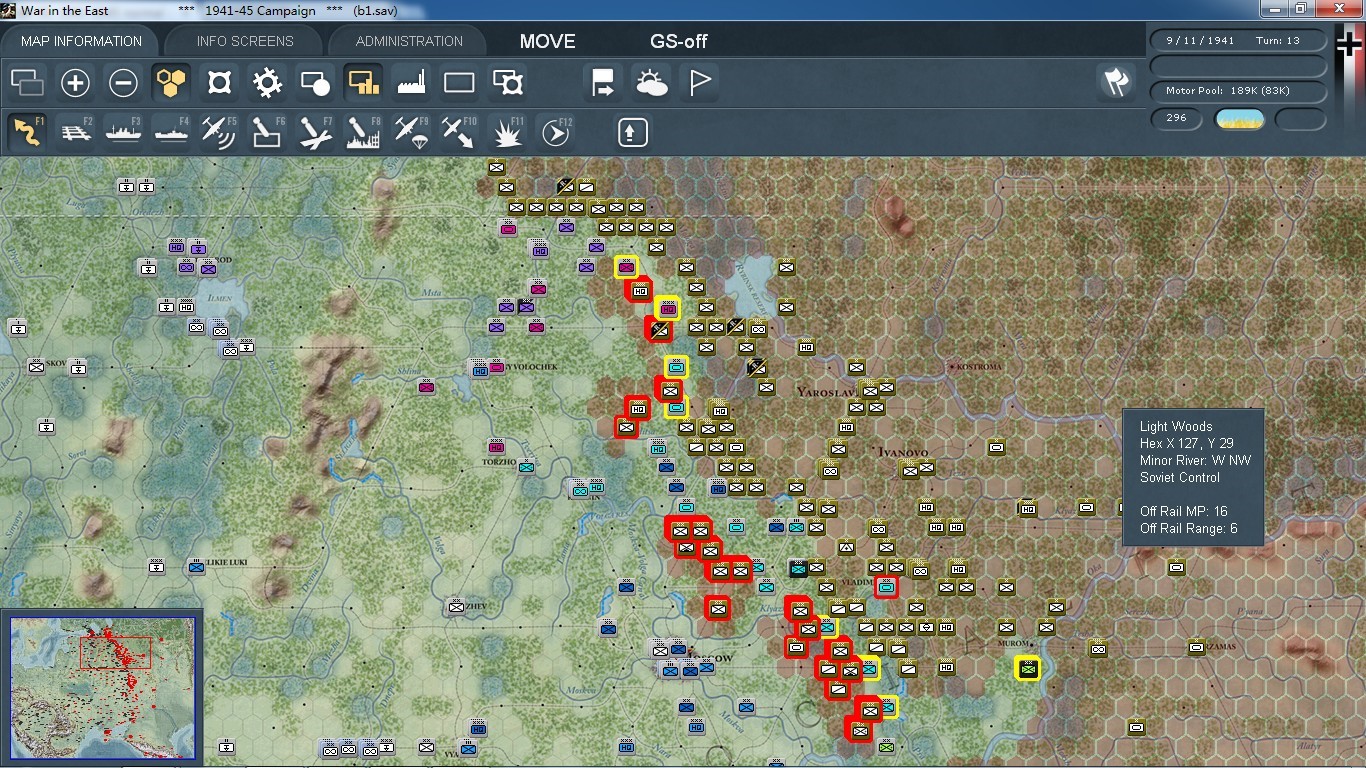
Task: Click the Yaroslavl city label
Action: tap(828, 393)
